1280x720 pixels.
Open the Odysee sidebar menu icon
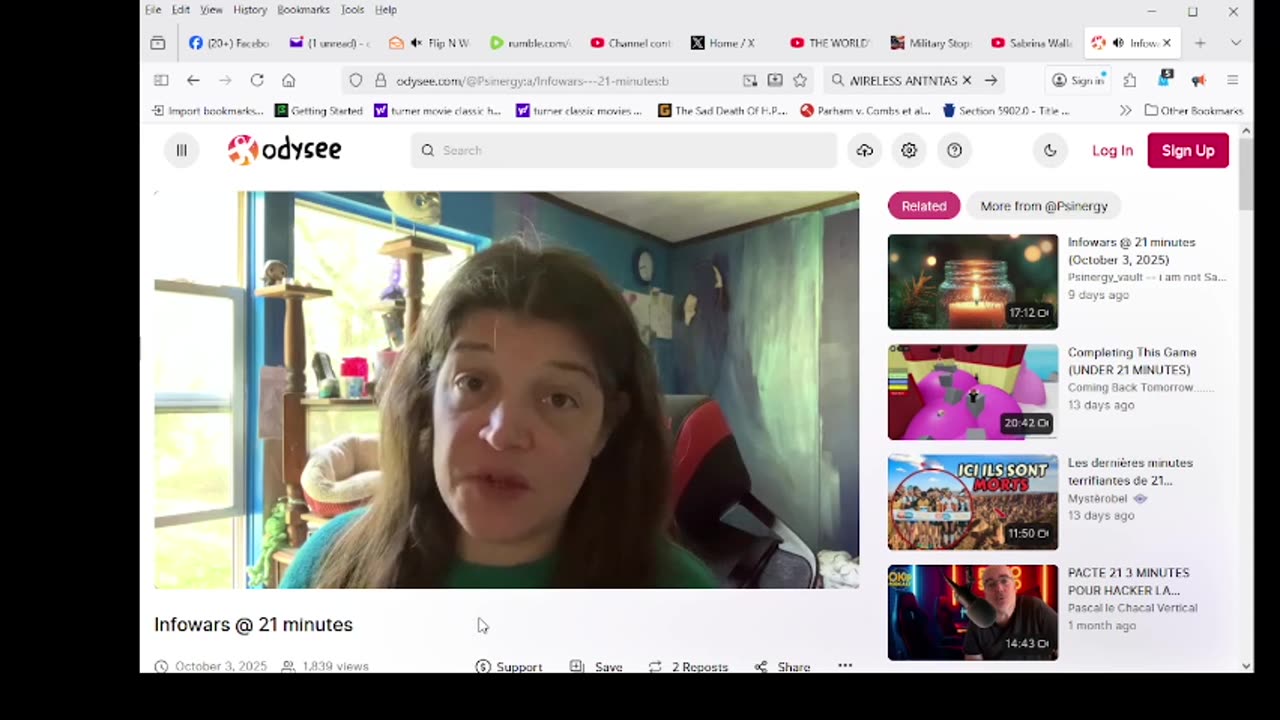pos(181,150)
